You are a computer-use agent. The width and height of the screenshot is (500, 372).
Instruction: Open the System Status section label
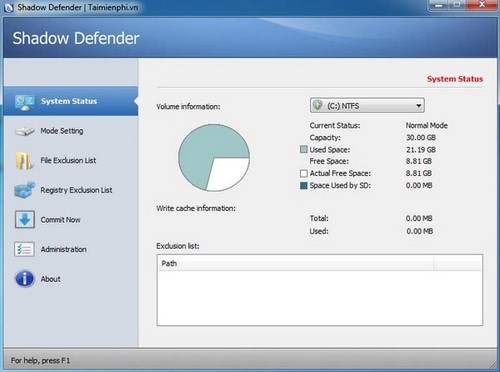(x=69, y=101)
